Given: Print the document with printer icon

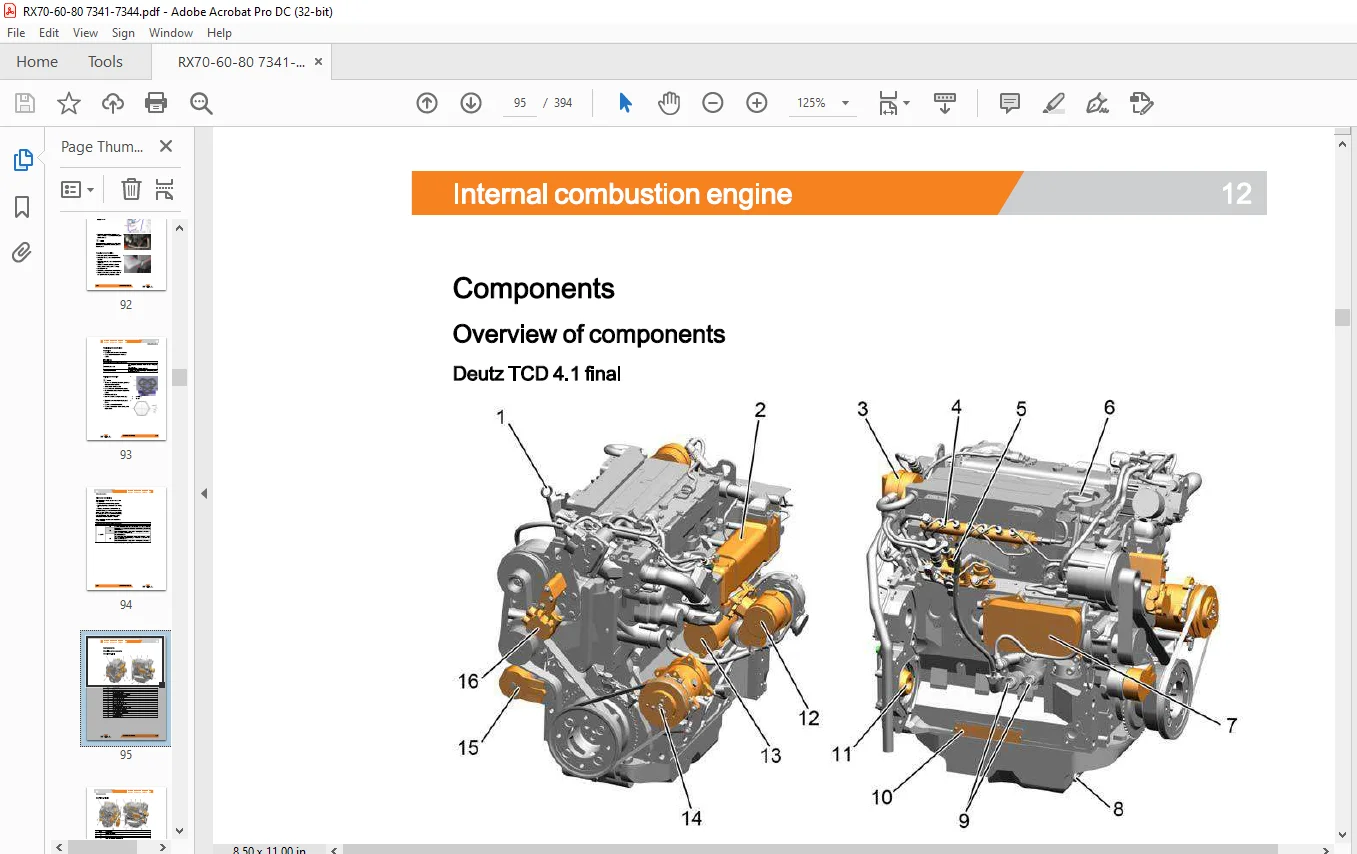Looking at the screenshot, I should tap(156, 103).
